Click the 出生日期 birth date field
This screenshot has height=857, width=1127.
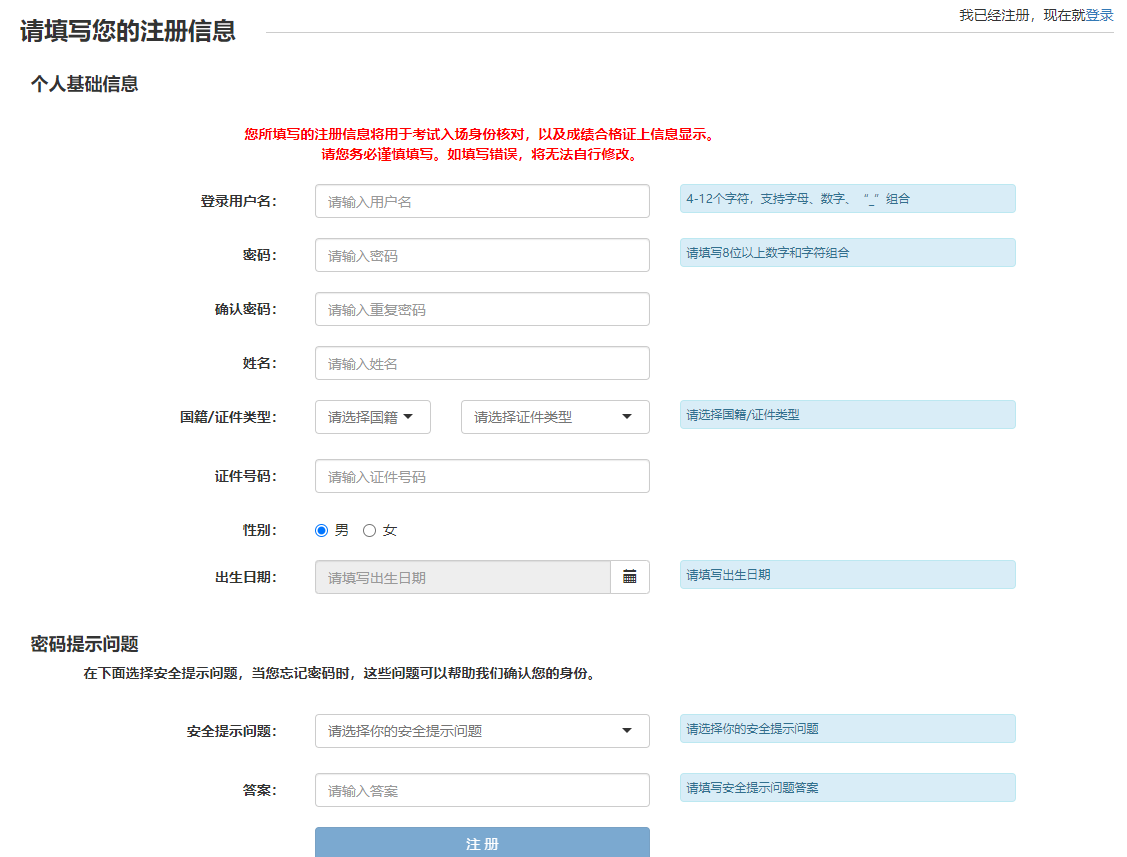point(462,577)
